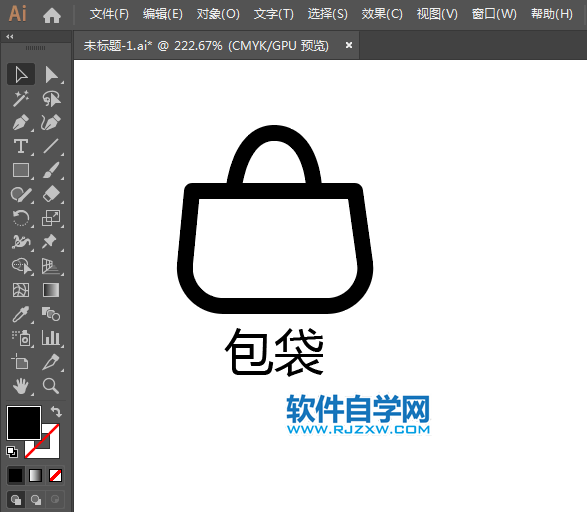Select the Magic Wand tool
Image resolution: width=587 pixels, height=512 pixels.
(21, 98)
